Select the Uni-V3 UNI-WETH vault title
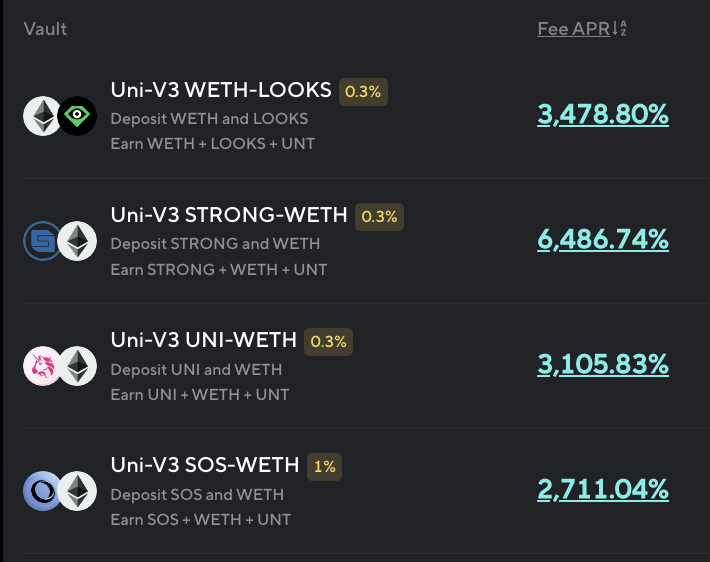The height and width of the screenshot is (562, 710). coord(204,340)
